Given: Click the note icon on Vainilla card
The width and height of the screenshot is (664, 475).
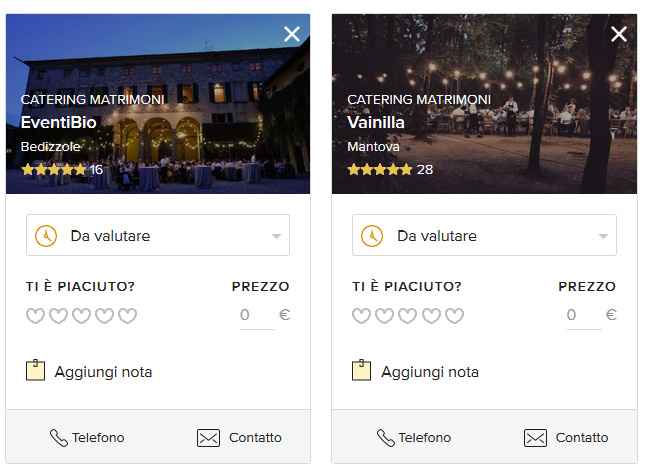Looking at the screenshot, I should click(x=362, y=371).
